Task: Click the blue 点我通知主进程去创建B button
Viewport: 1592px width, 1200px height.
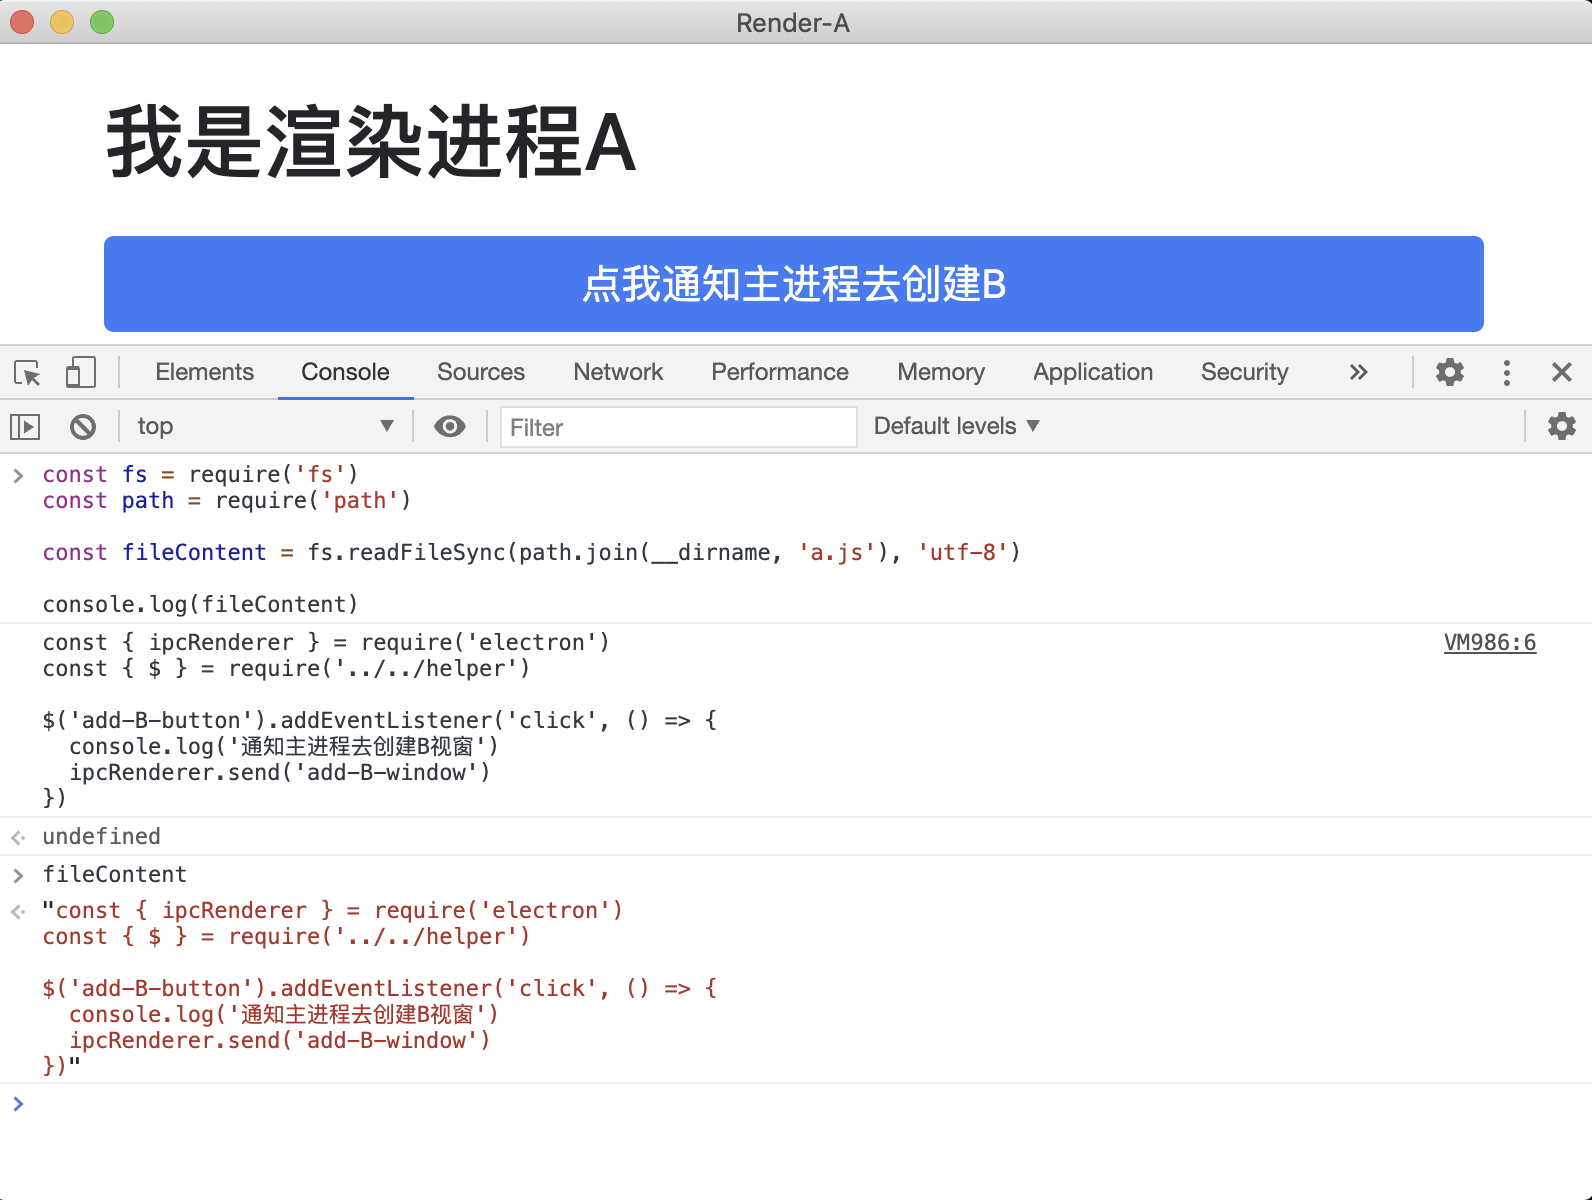Action: [794, 284]
